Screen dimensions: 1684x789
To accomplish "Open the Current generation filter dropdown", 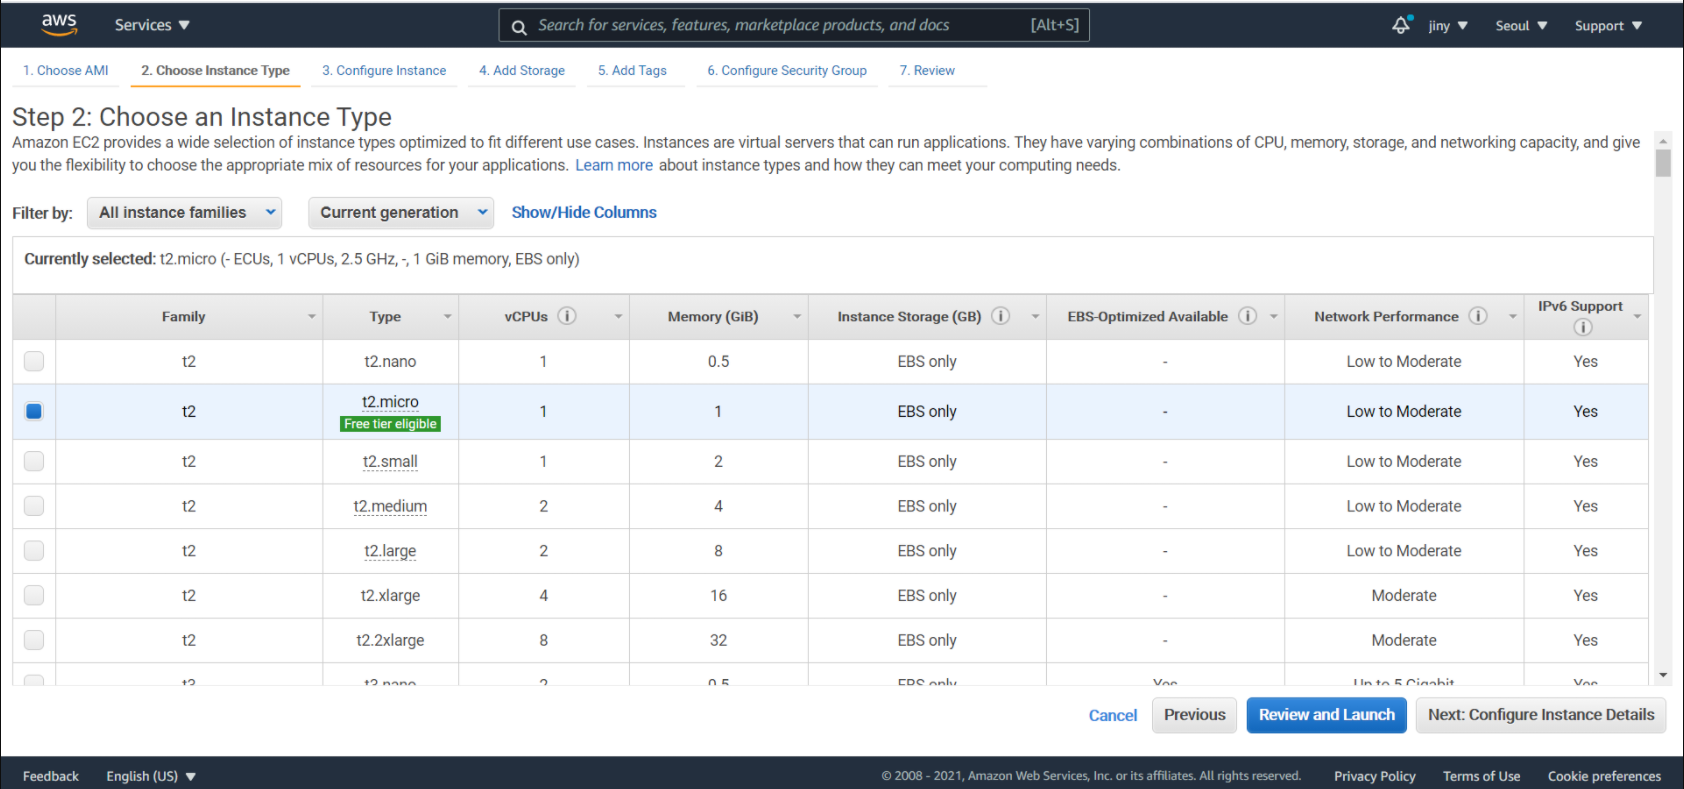I will coord(401,212).
